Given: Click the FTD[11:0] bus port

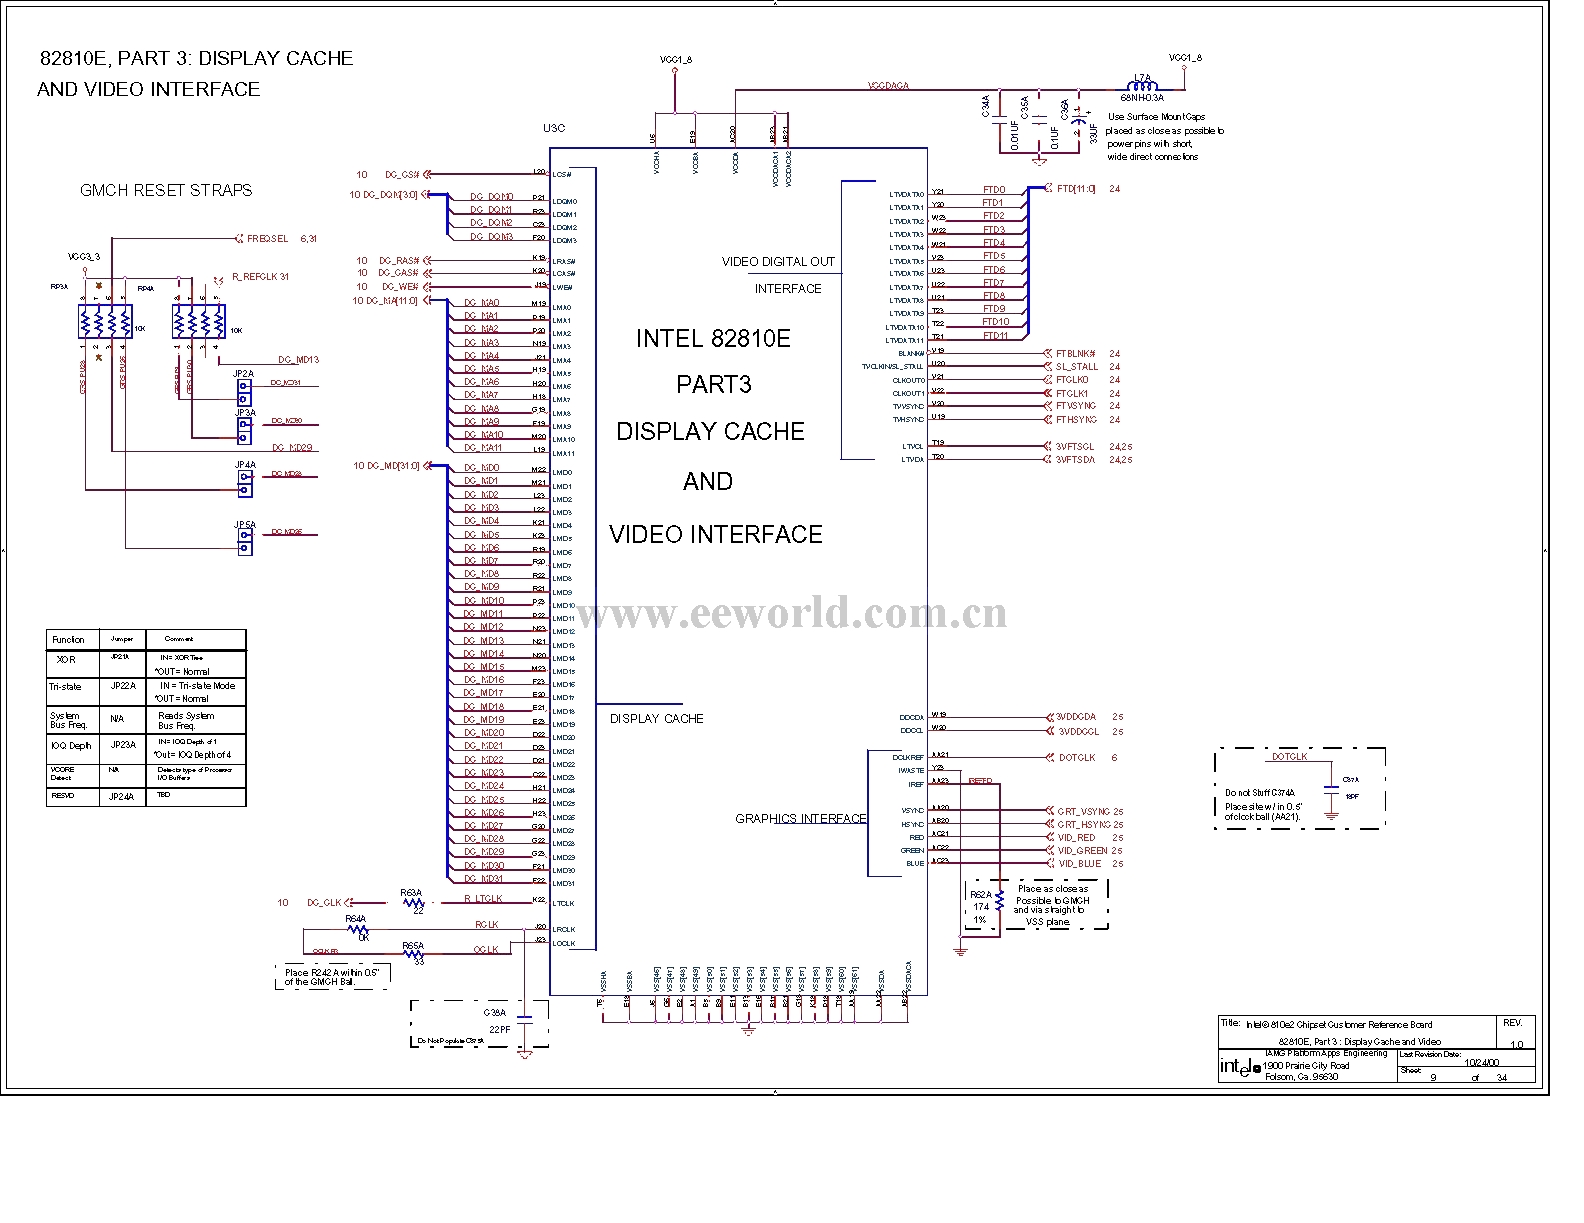Looking at the screenshot, I should point(1069,188).
